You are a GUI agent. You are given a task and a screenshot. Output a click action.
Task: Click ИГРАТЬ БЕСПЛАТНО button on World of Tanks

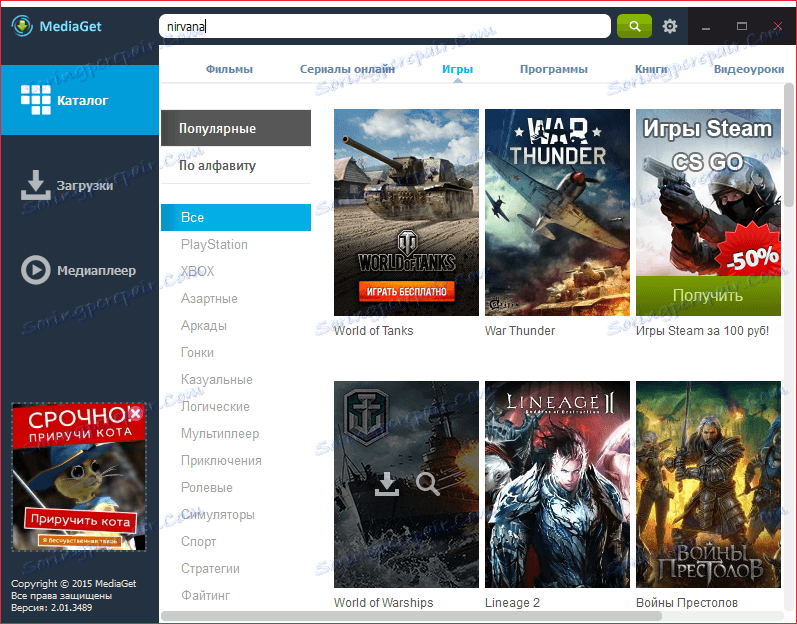click(x=407, y=292)
